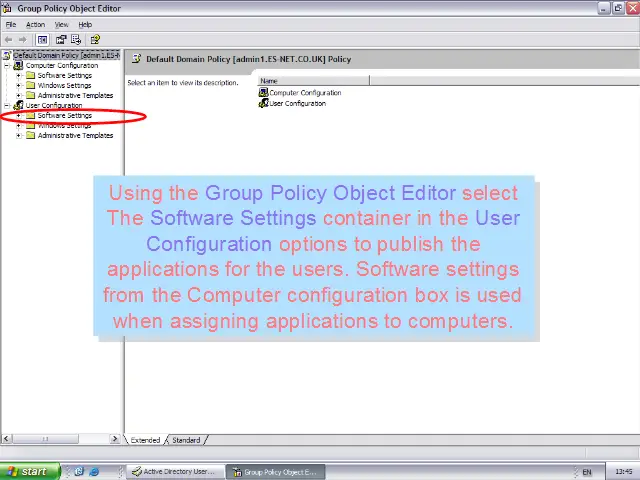640x480 pixels.
Task: Expand Windows Settings under Computer Configuration
Action: click(x=18, y=86)
